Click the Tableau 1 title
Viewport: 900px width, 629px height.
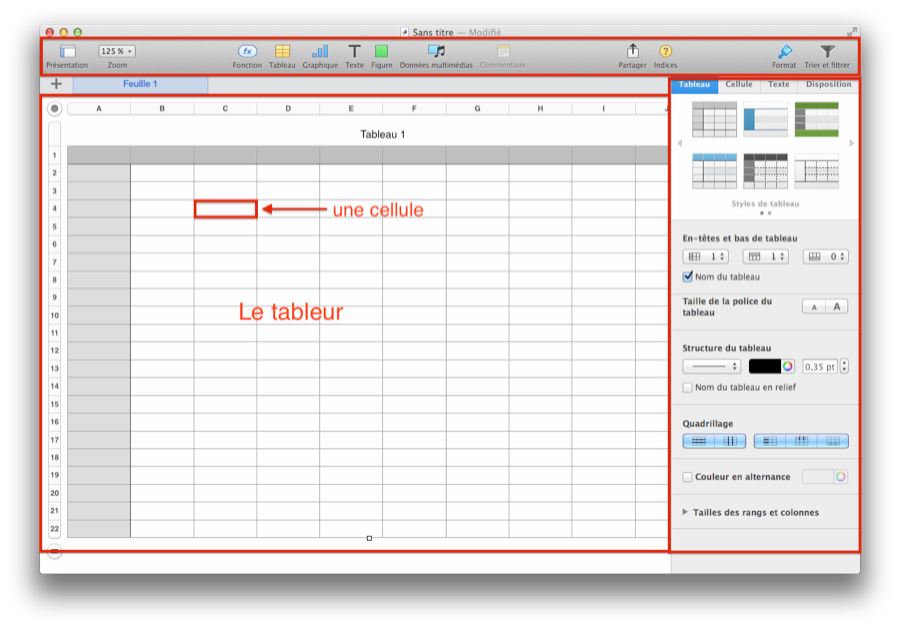[x=382, y=134]
